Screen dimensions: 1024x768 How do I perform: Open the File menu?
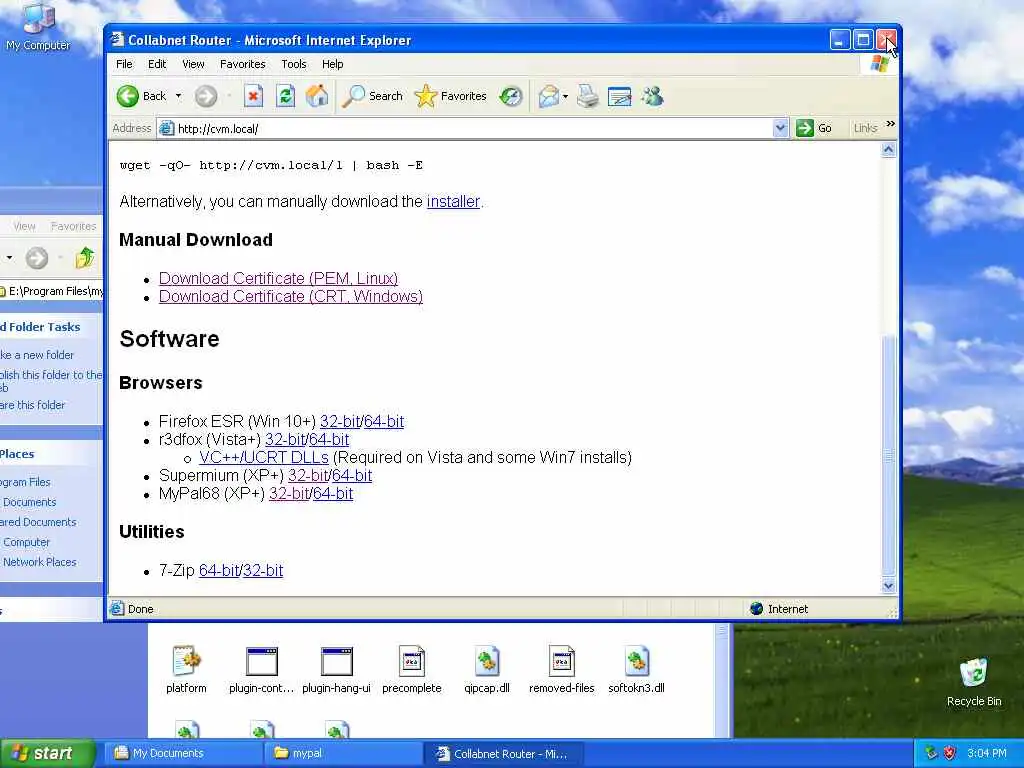tap(124, 64)
